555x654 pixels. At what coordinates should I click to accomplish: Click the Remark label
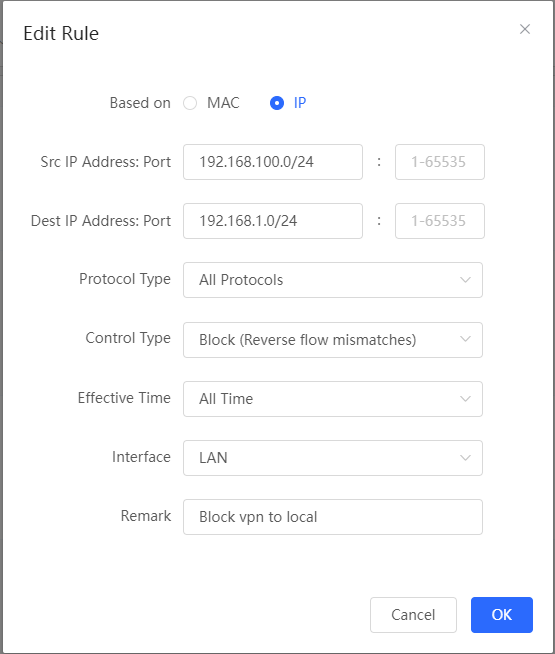coord(146,516)
